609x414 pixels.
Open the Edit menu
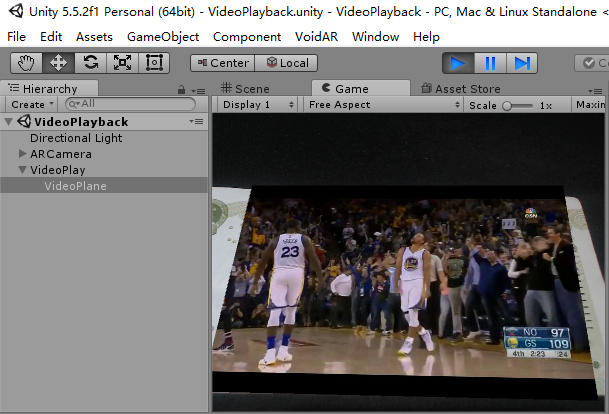click(x=51, y=37)
